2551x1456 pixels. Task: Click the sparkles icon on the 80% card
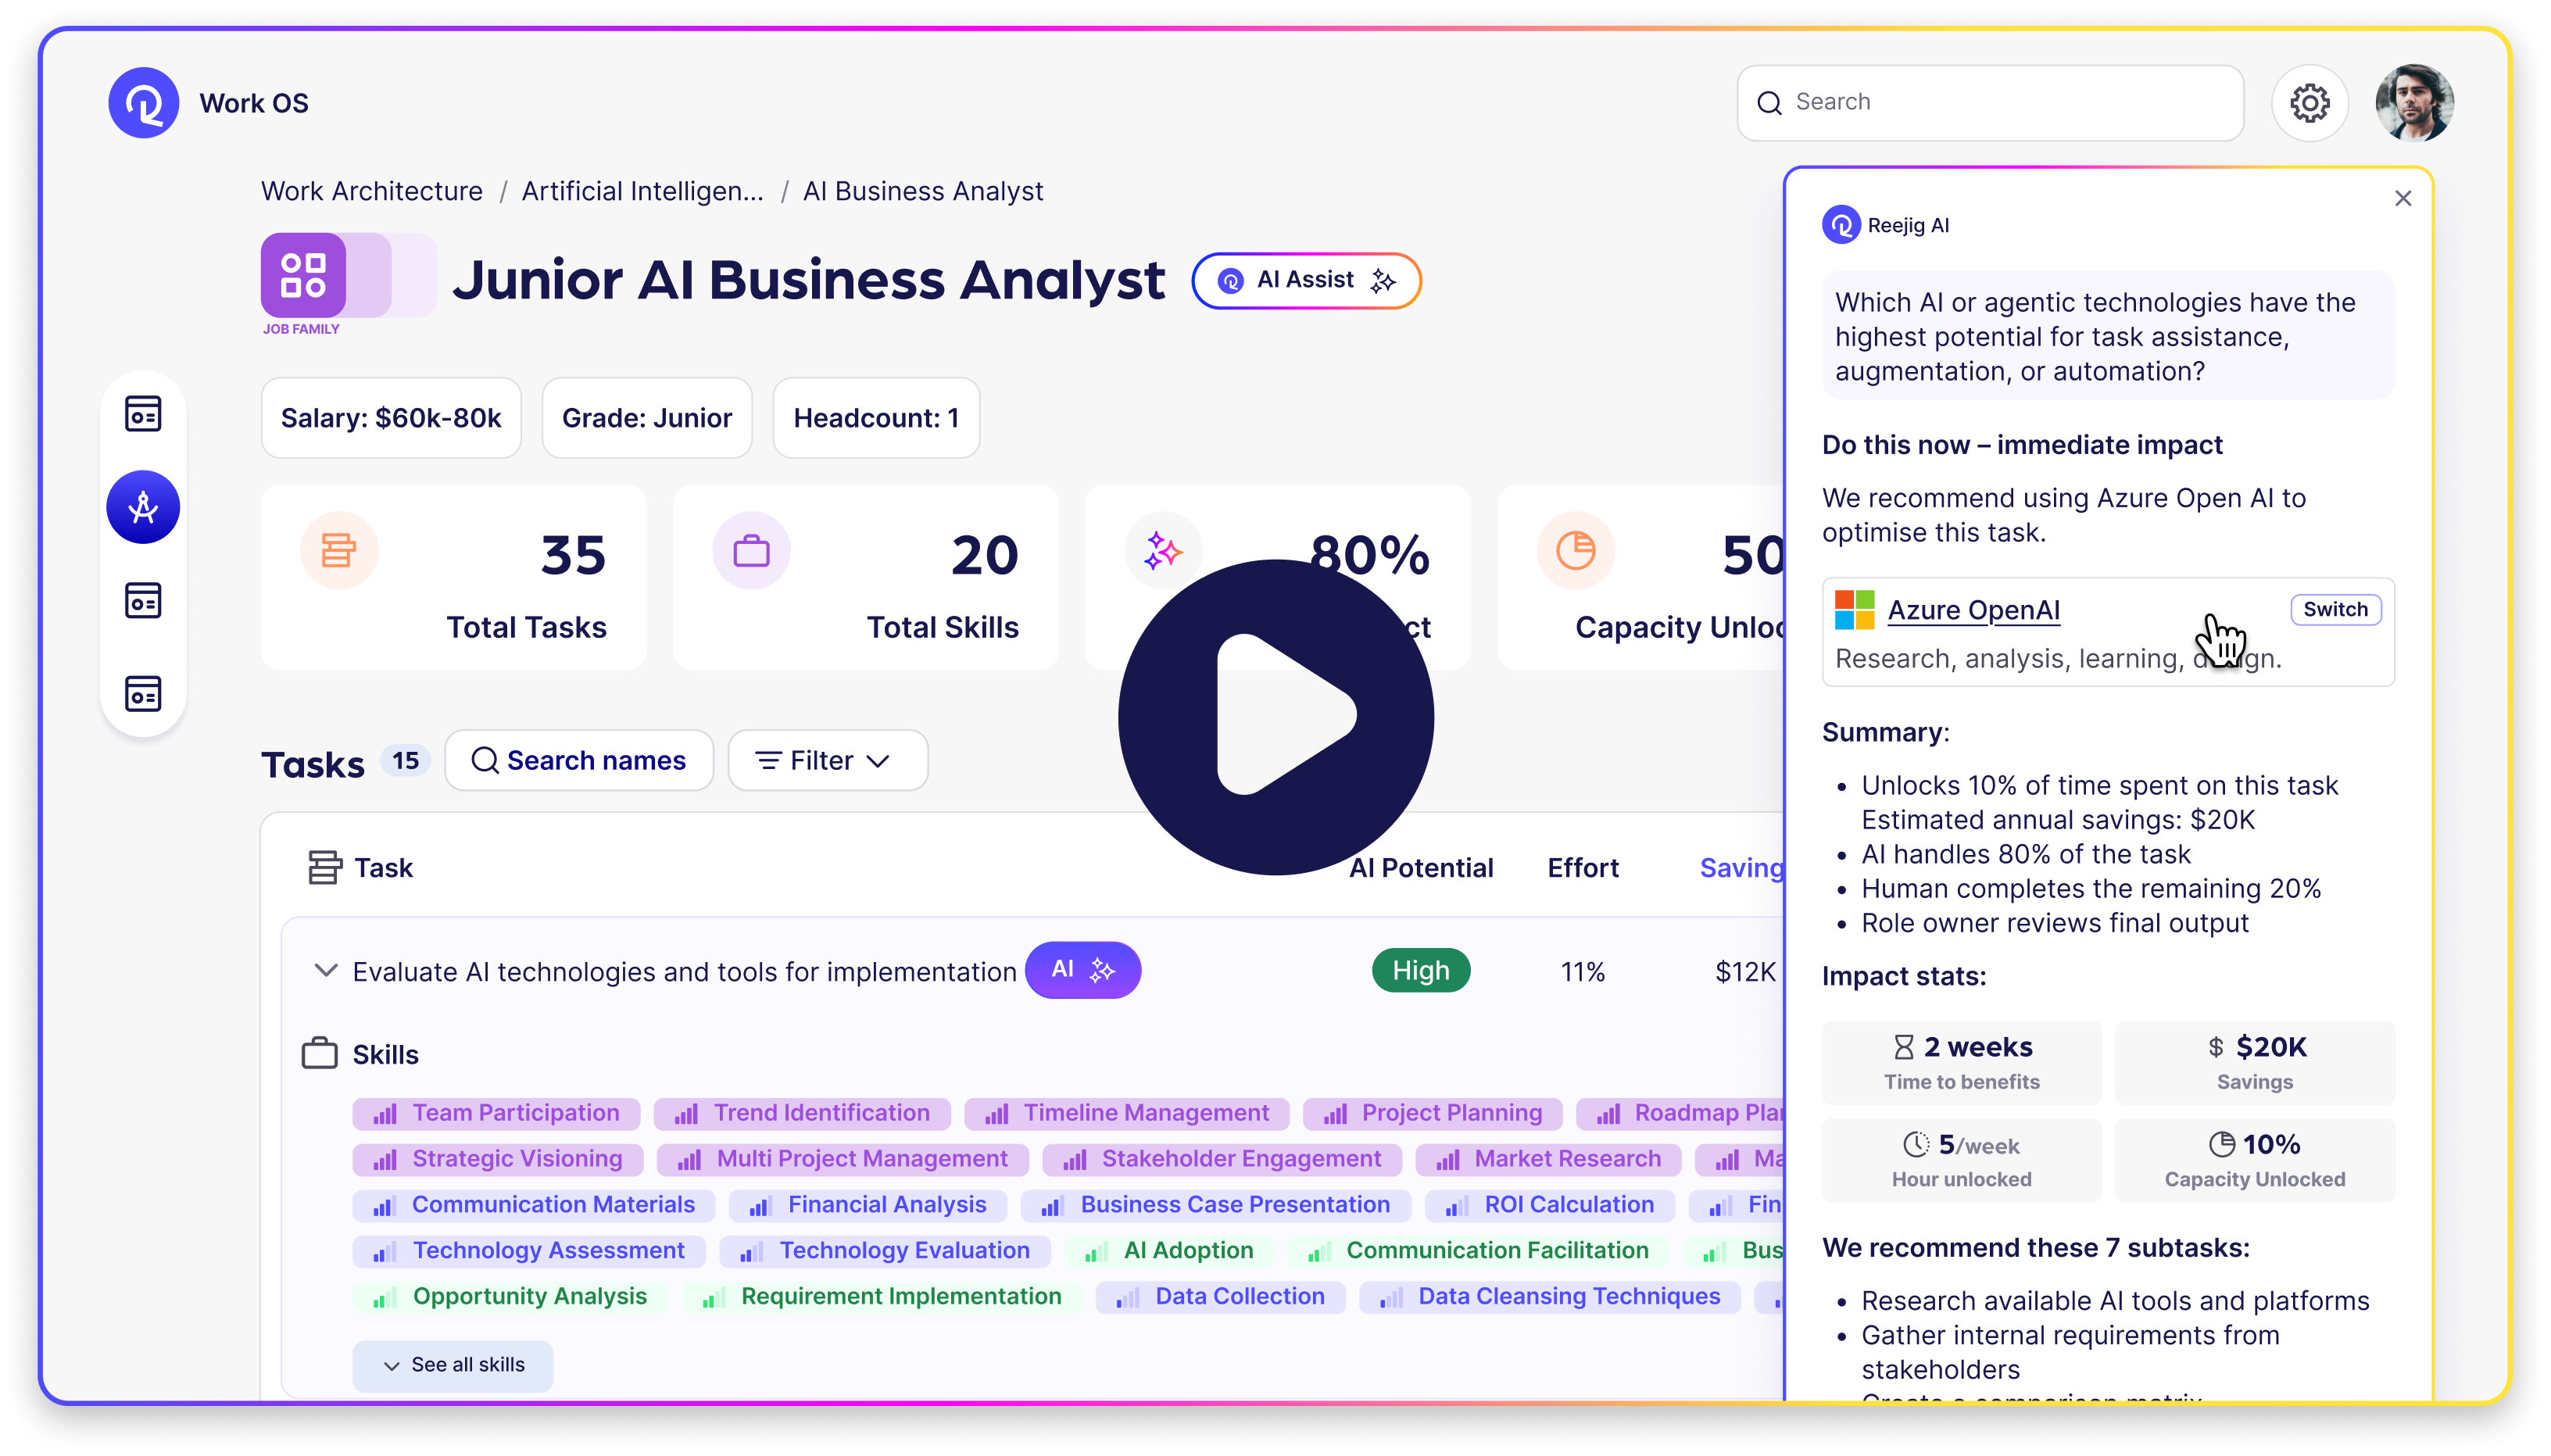click(1163, 549)
